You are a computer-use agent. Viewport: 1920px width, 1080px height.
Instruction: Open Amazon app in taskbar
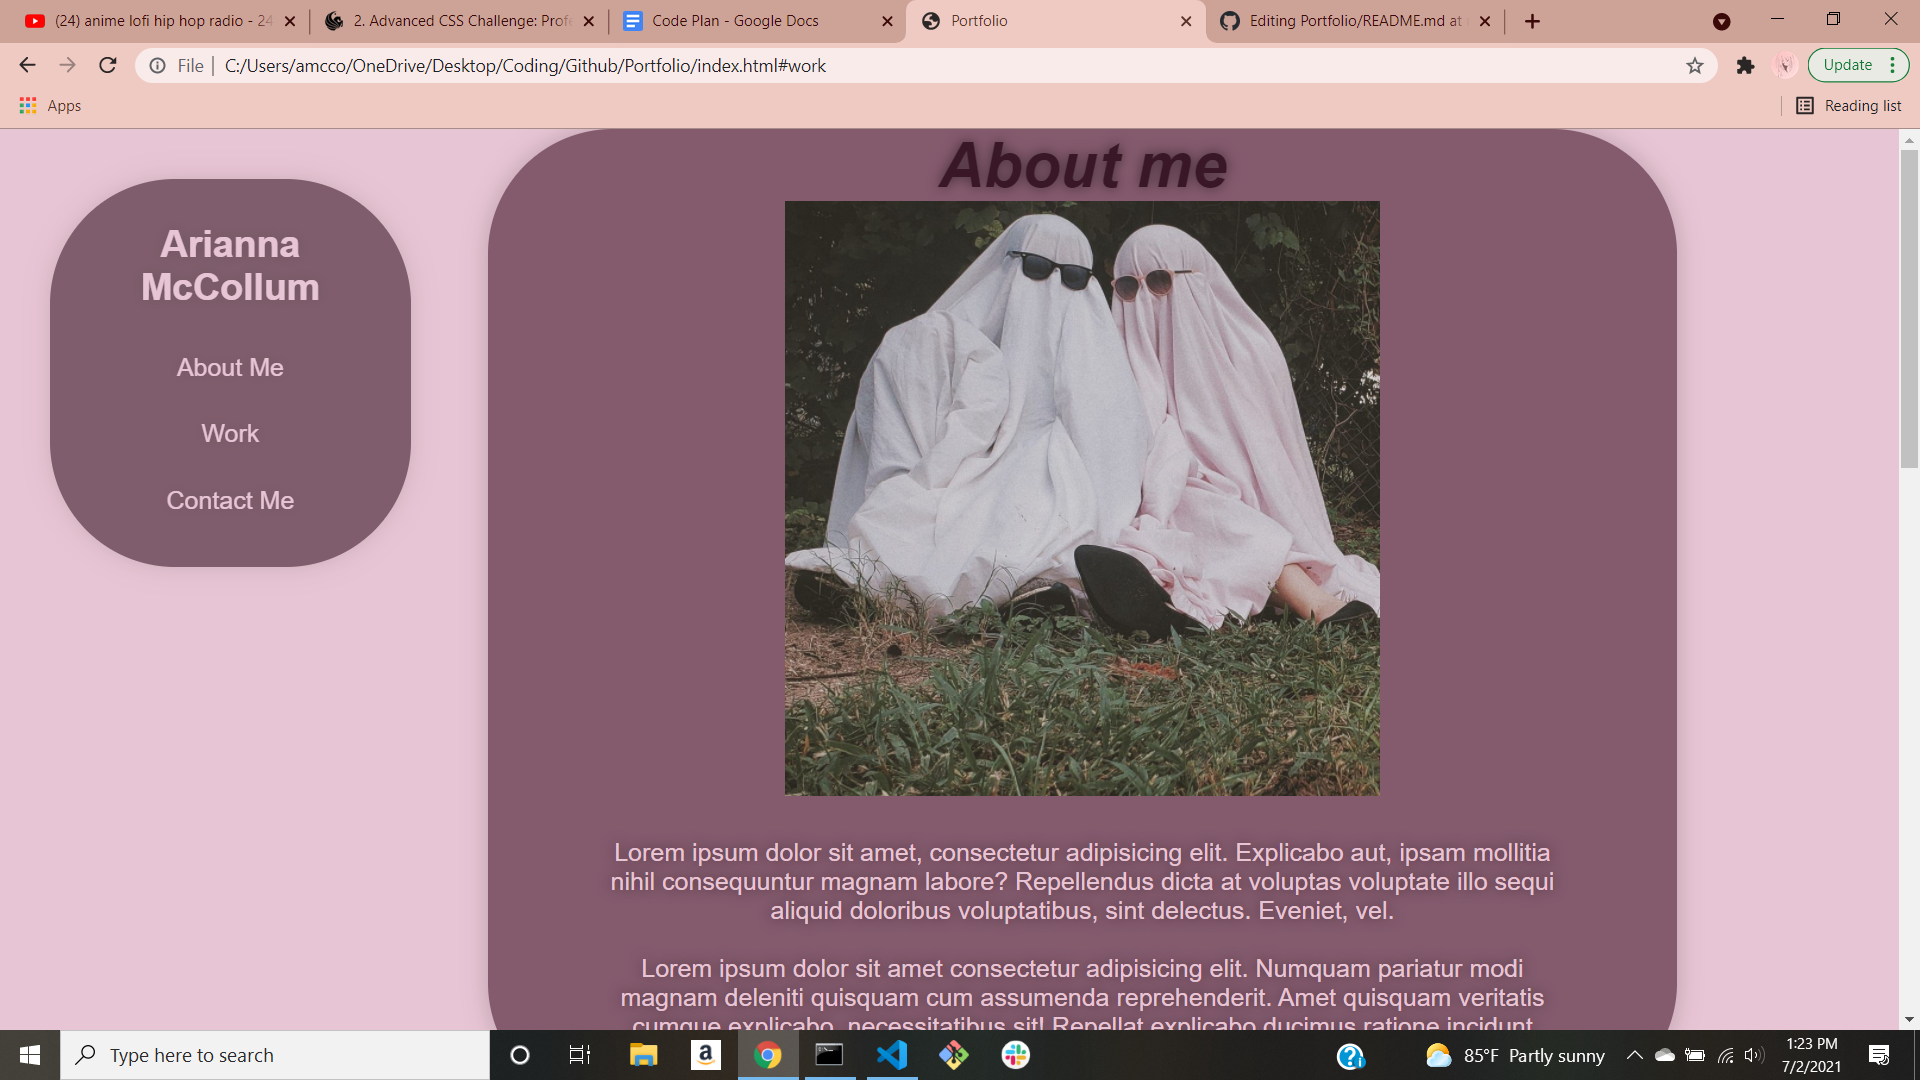[x=705, y=1055]
